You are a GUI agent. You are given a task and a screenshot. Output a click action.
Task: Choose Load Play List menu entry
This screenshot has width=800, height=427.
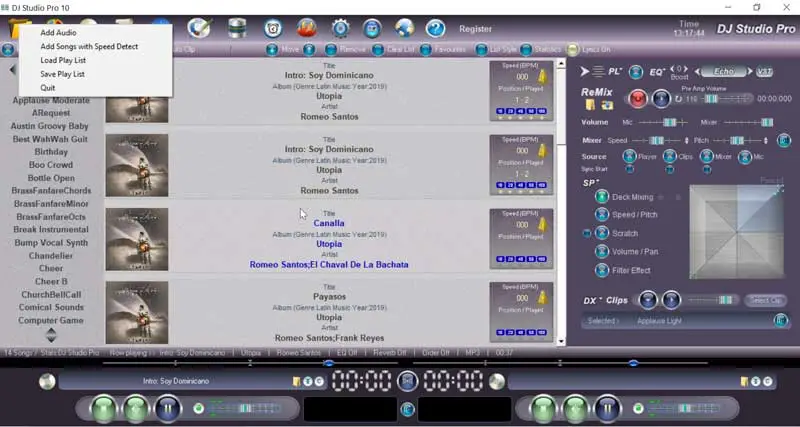click(x=63, y=60)
